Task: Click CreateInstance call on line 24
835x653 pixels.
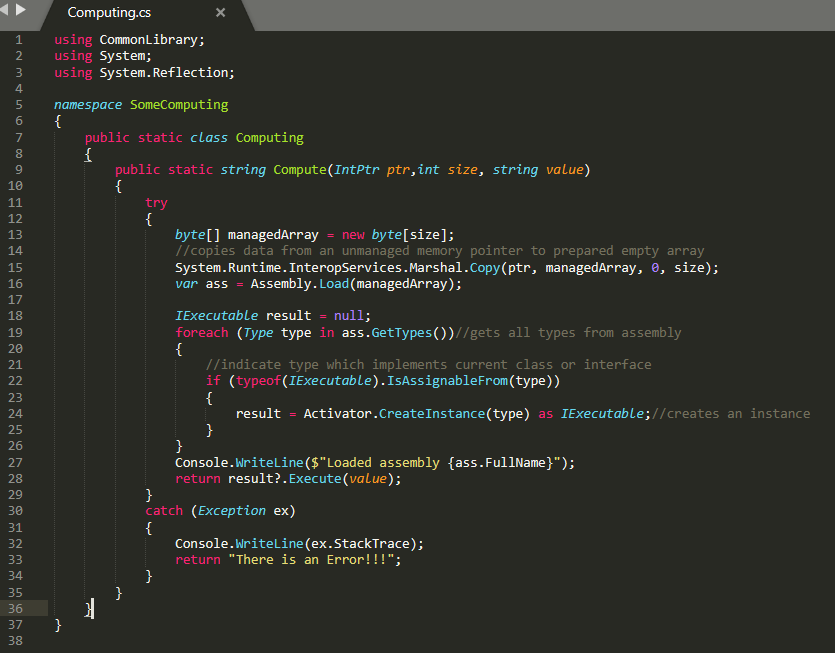Action: coord(432,414)
